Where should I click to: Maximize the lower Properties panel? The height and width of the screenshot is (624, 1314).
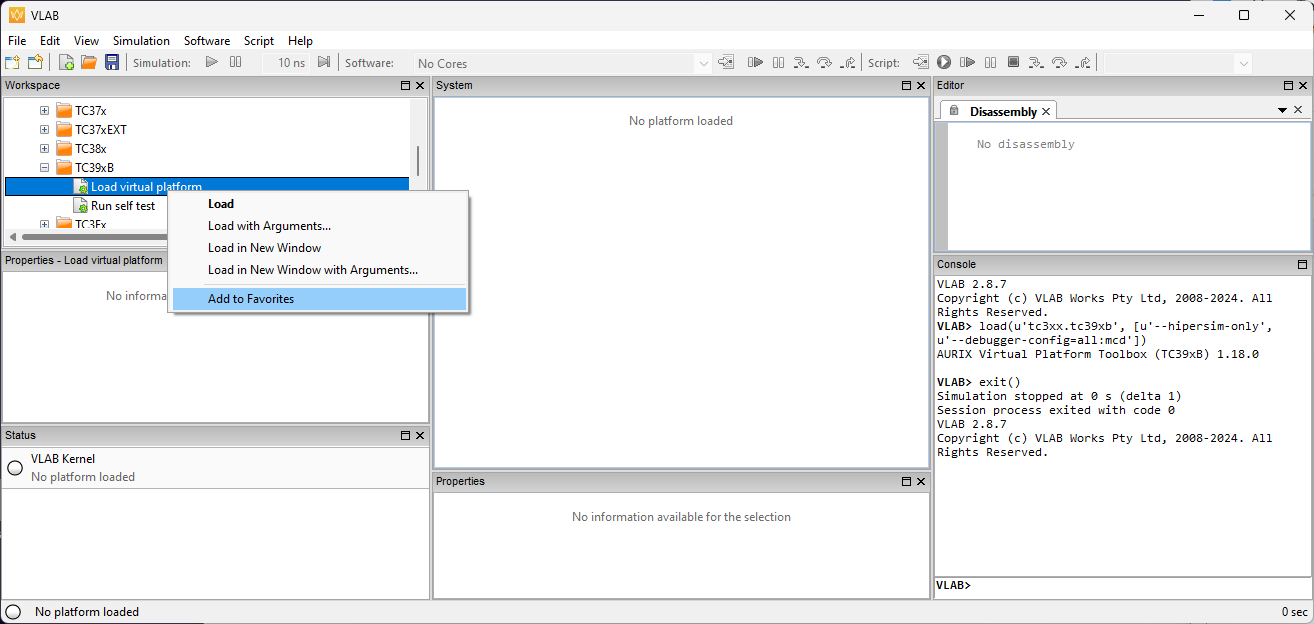point(906,482)
